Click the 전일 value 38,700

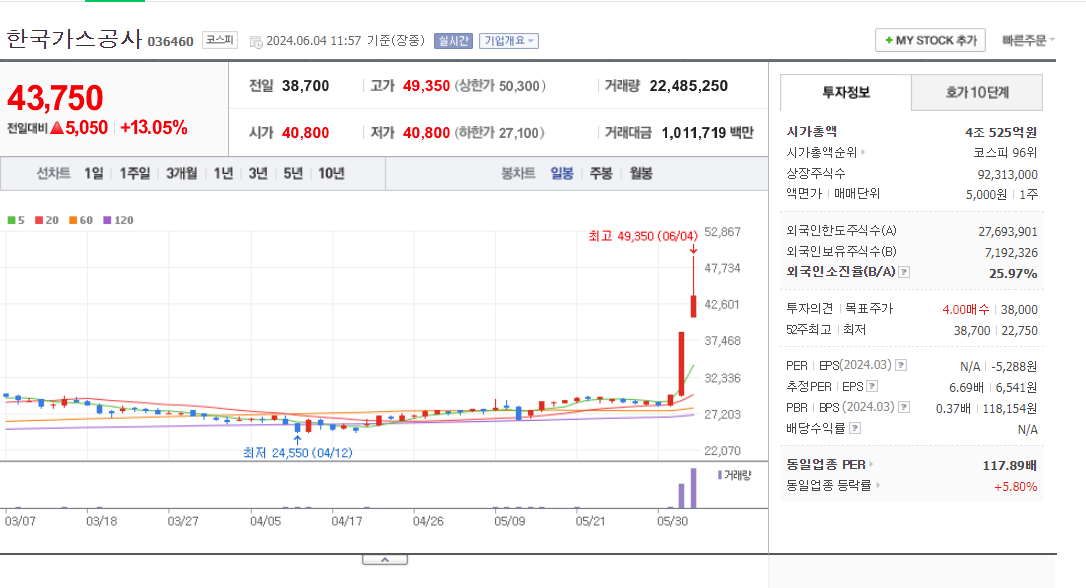click(305, 86)
